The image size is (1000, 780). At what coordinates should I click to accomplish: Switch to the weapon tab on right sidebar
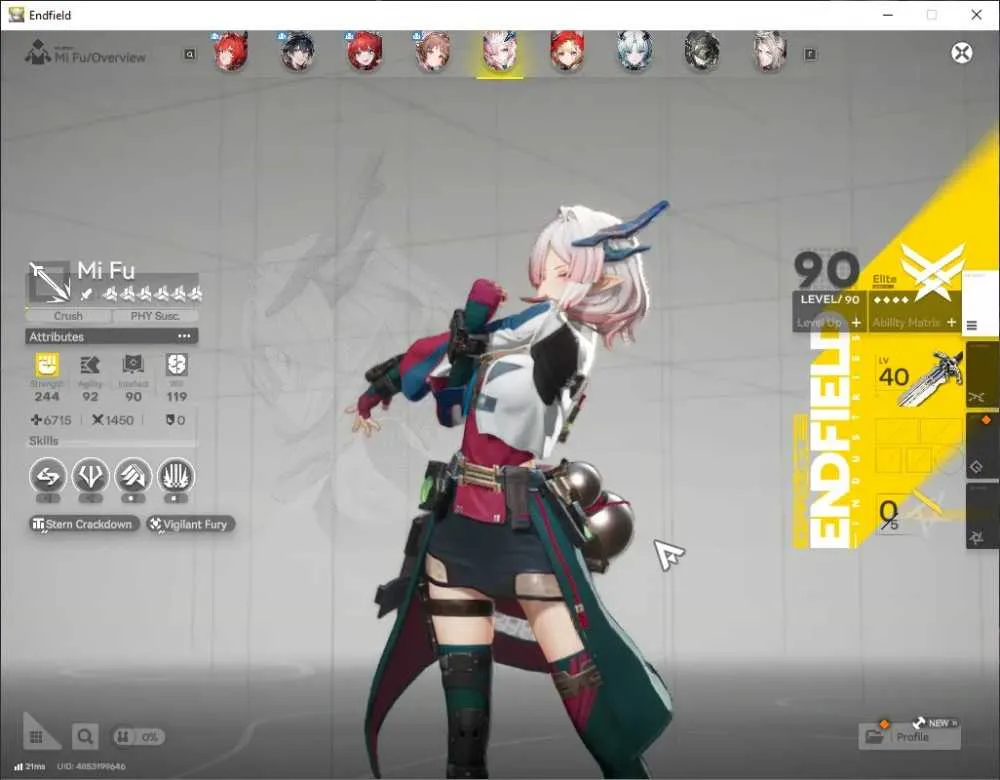point(976,397)
